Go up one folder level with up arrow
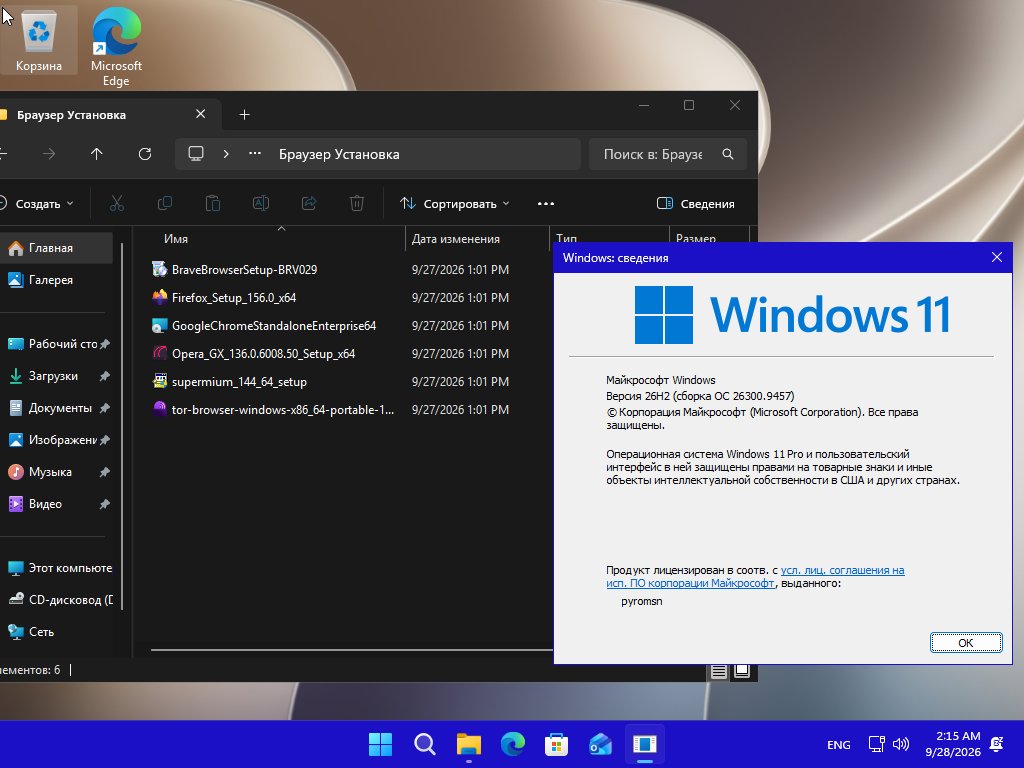Viewport: 1024px width, 768px height. (x=97, y=154)
